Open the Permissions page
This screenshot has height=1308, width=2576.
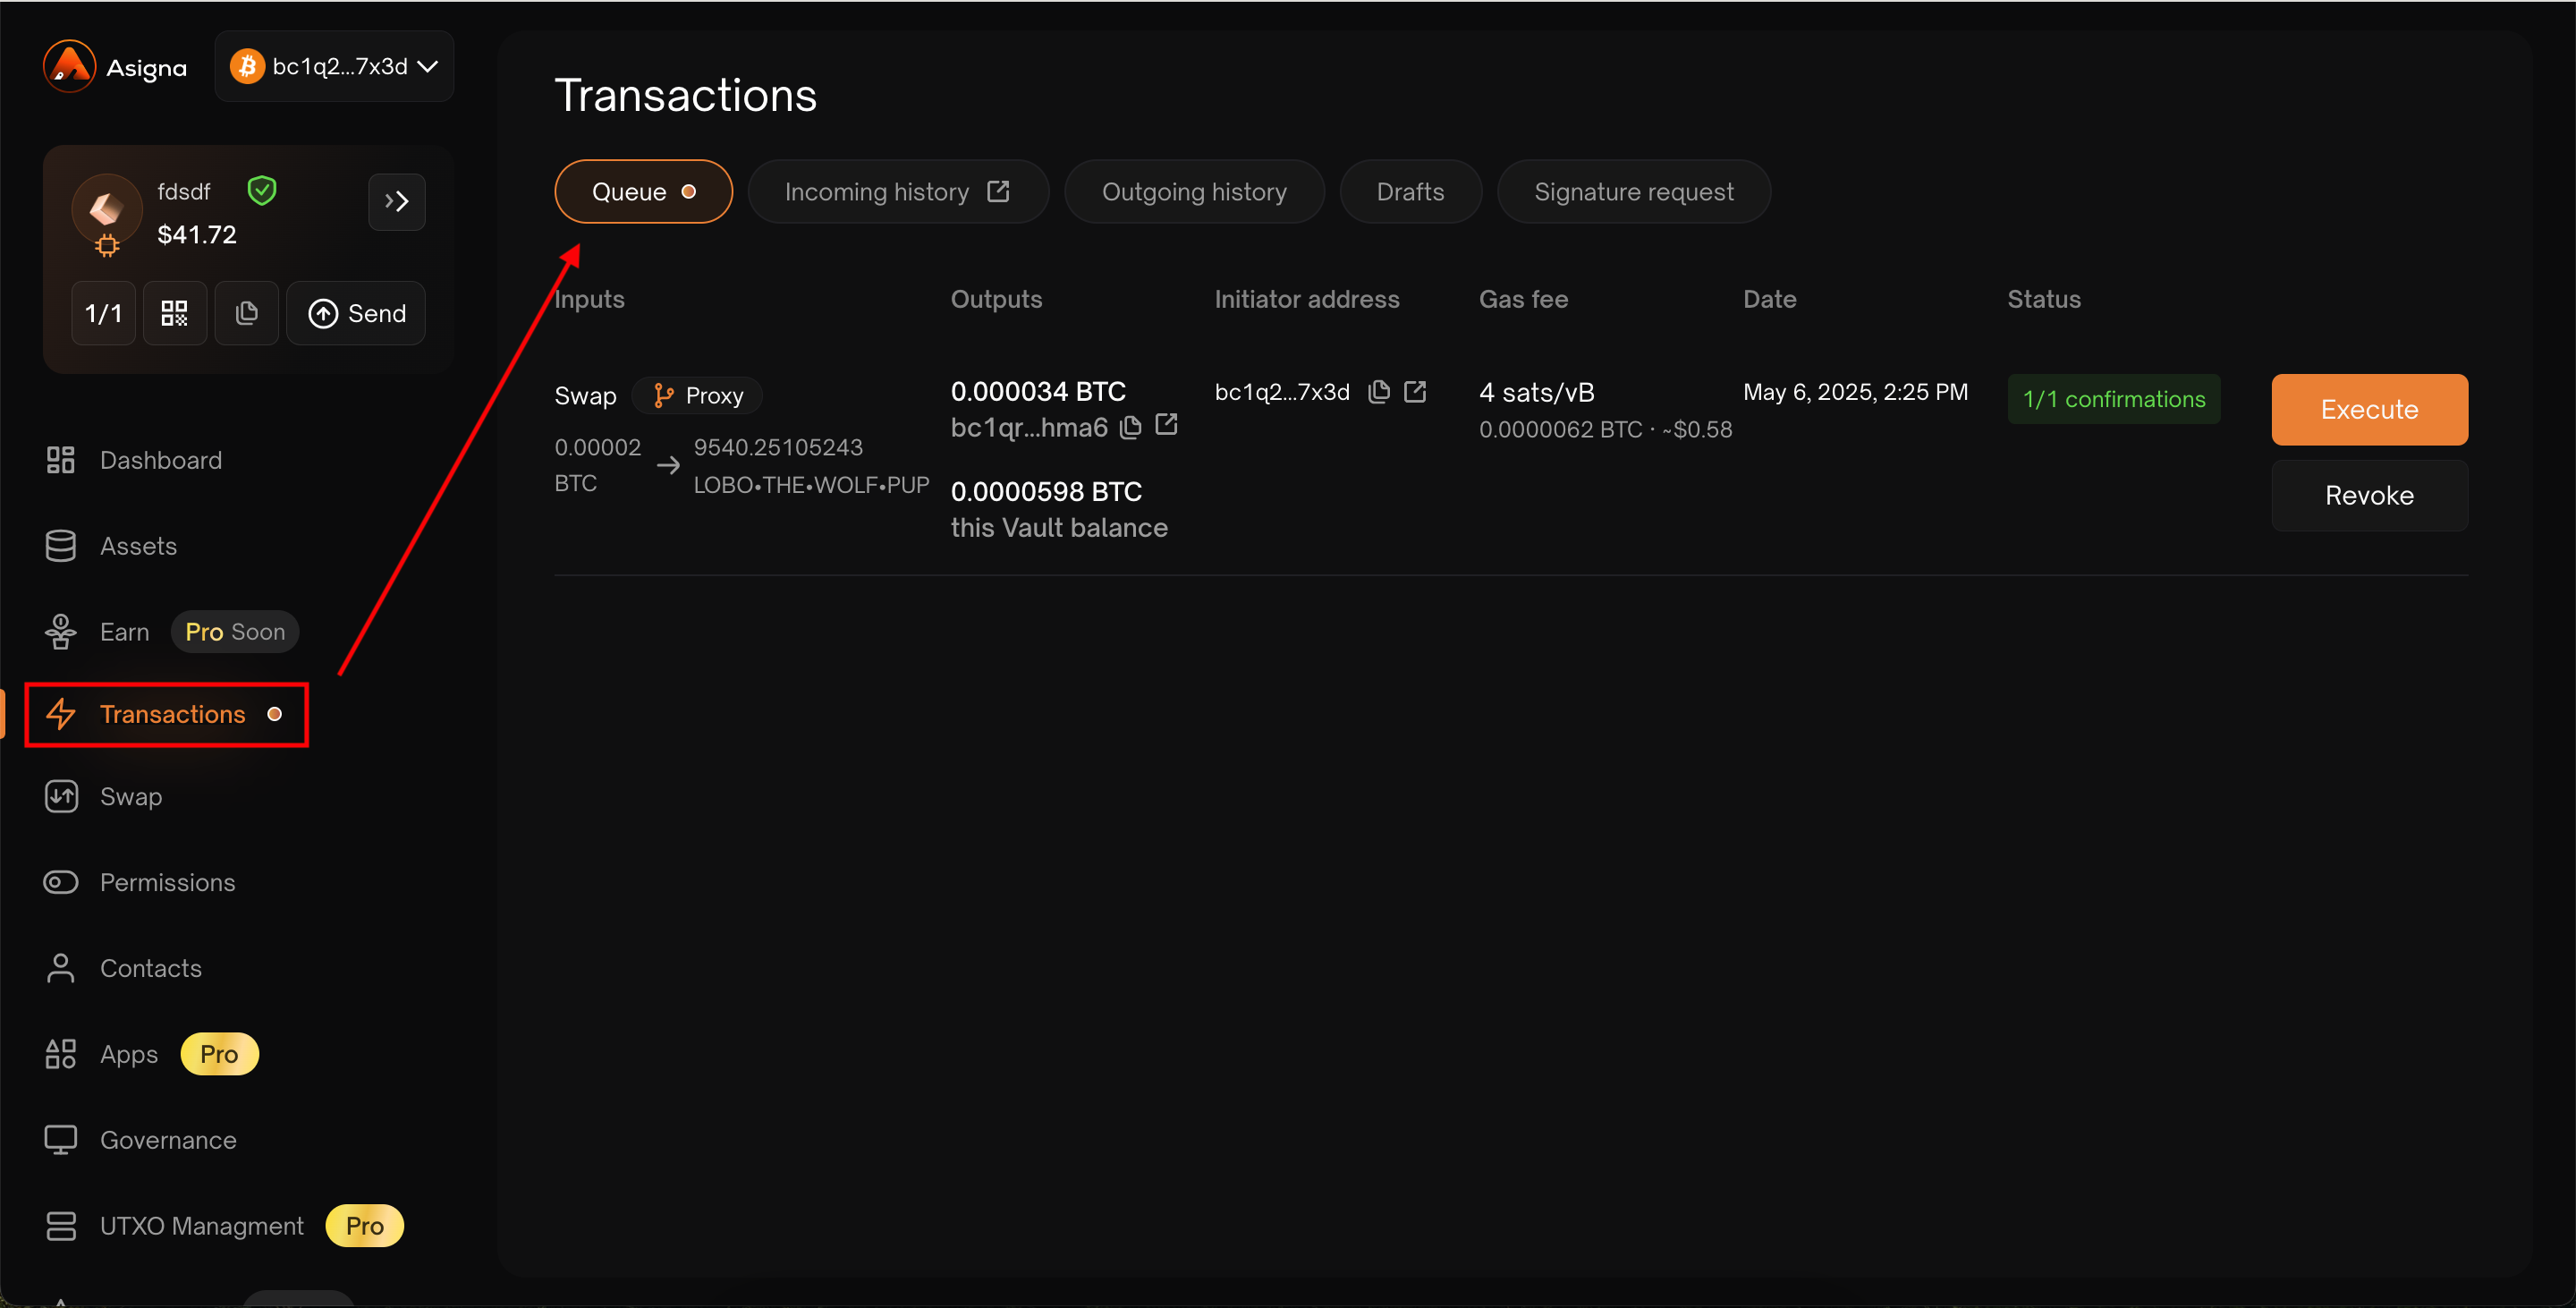[167, 883]
